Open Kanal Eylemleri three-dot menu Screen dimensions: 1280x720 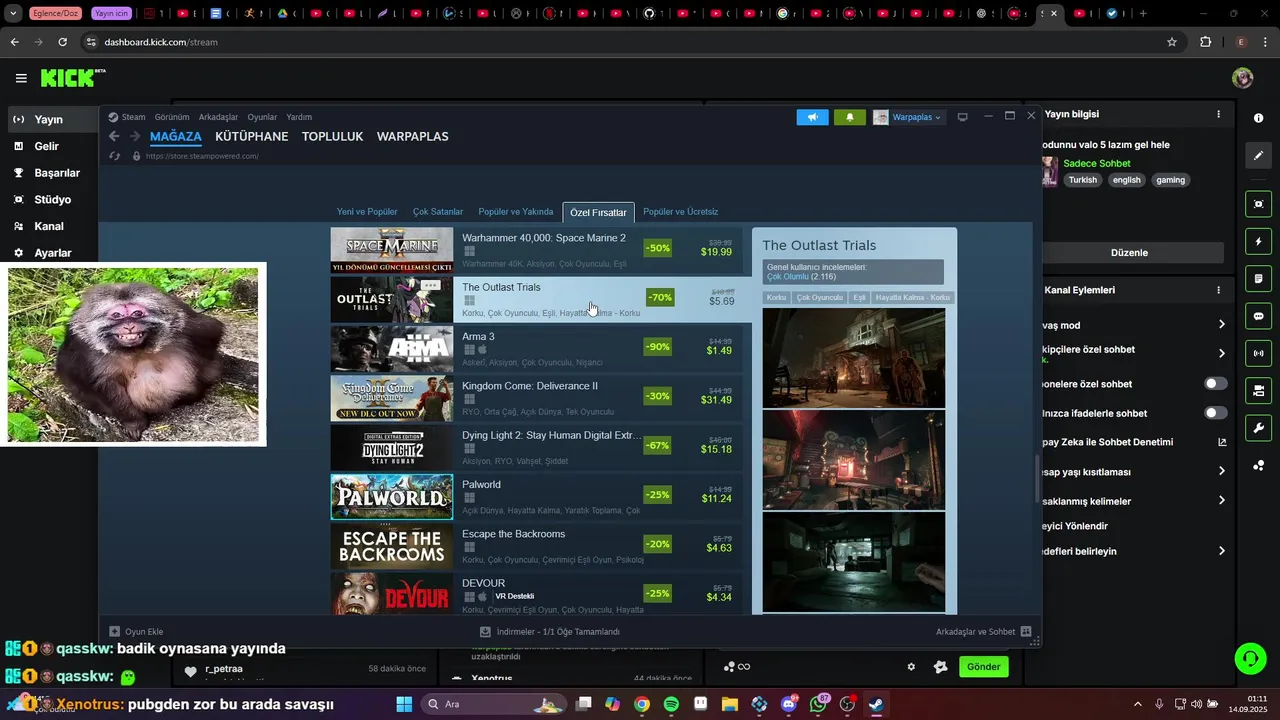tap(1218, 290)
